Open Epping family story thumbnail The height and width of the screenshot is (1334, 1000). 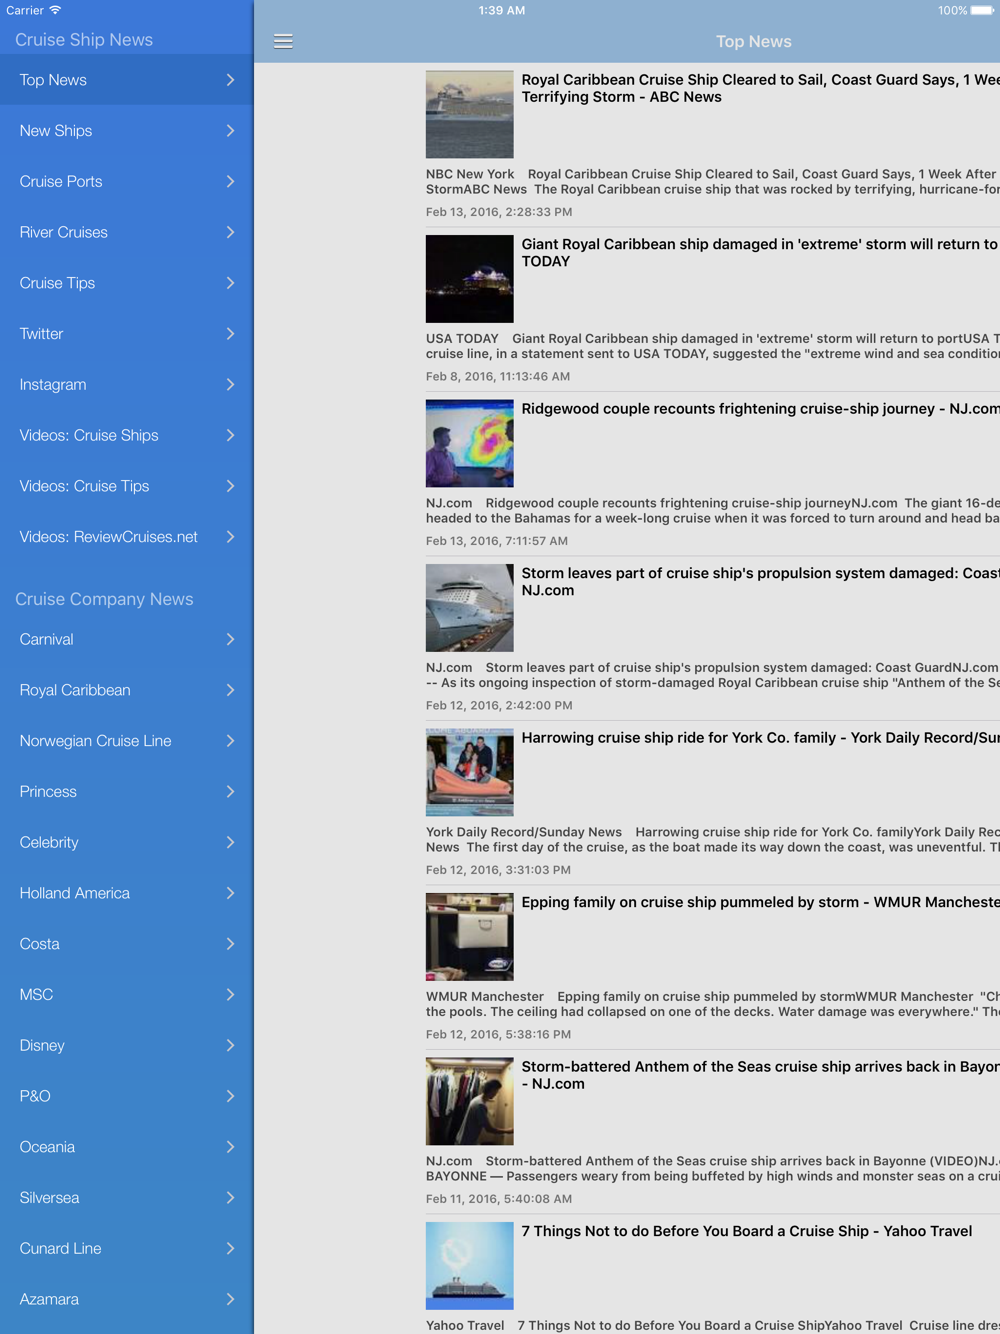470,937
